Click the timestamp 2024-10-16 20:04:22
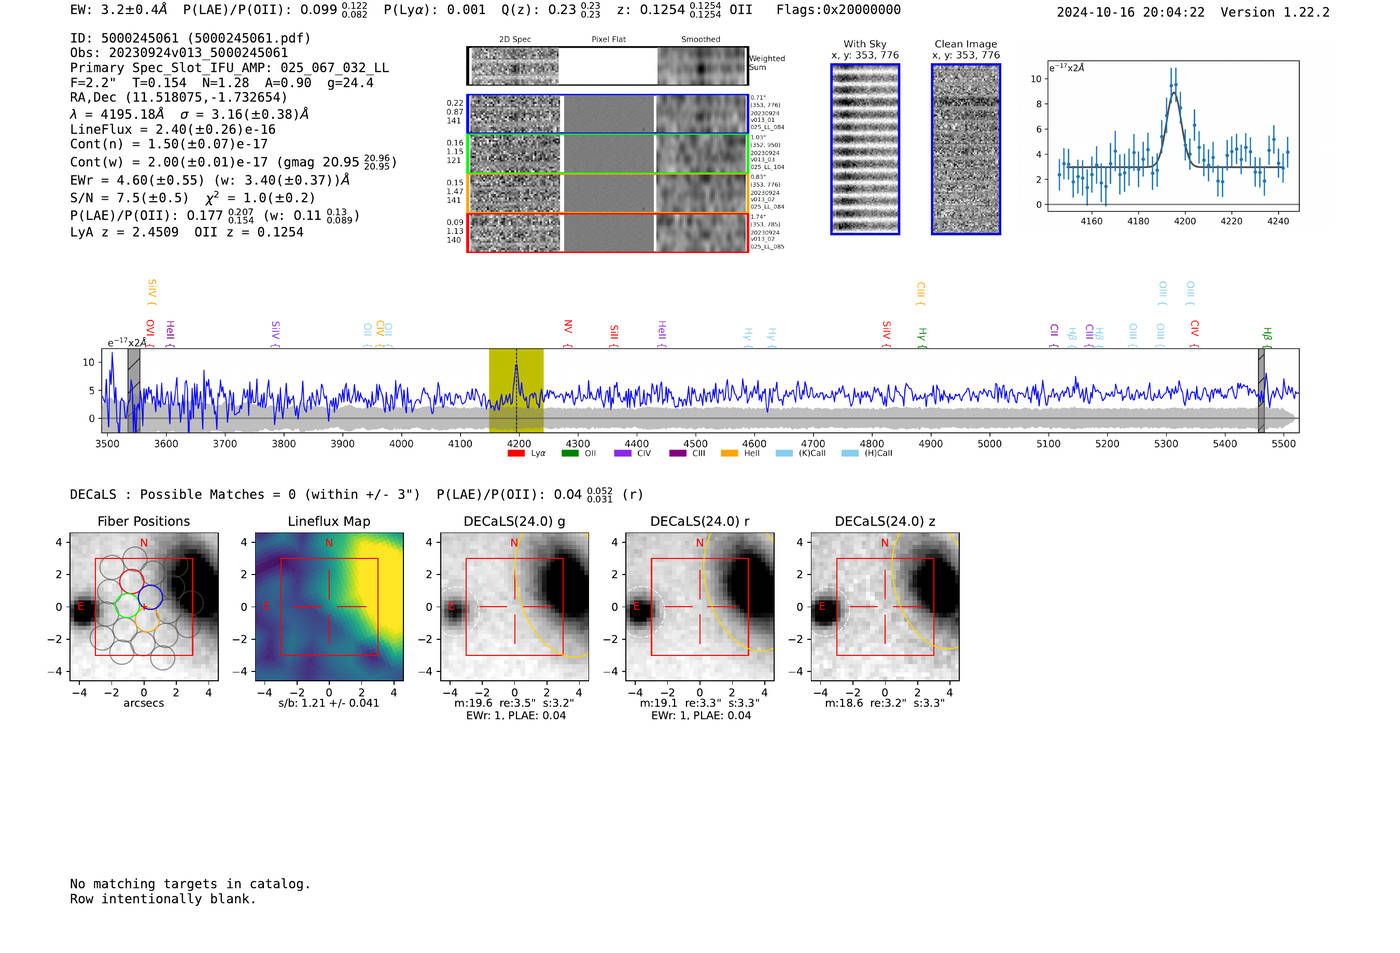The height and width of the screenshot is (953, 1400). pyautogui.click(x=1130, y=12)
